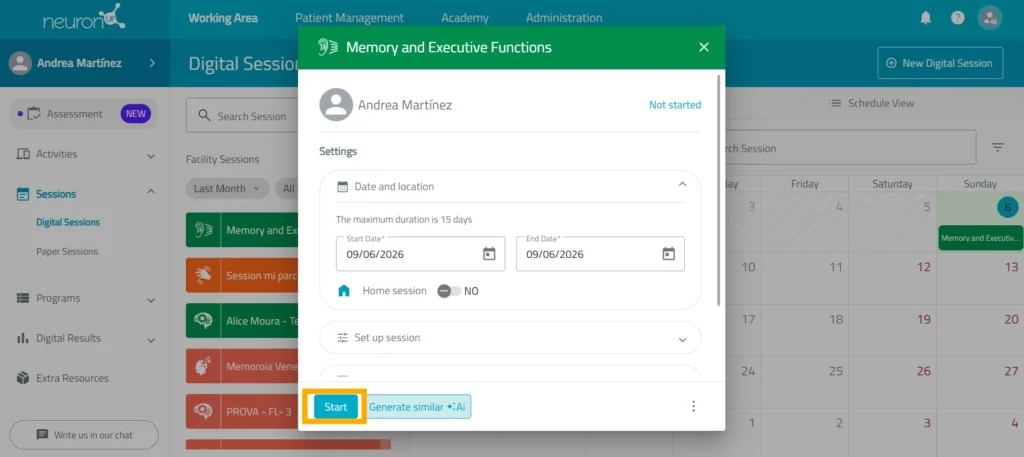The height and width of the screenshot is (457, 1024).
Task: Click the Start button
Action: coord(336,406)
